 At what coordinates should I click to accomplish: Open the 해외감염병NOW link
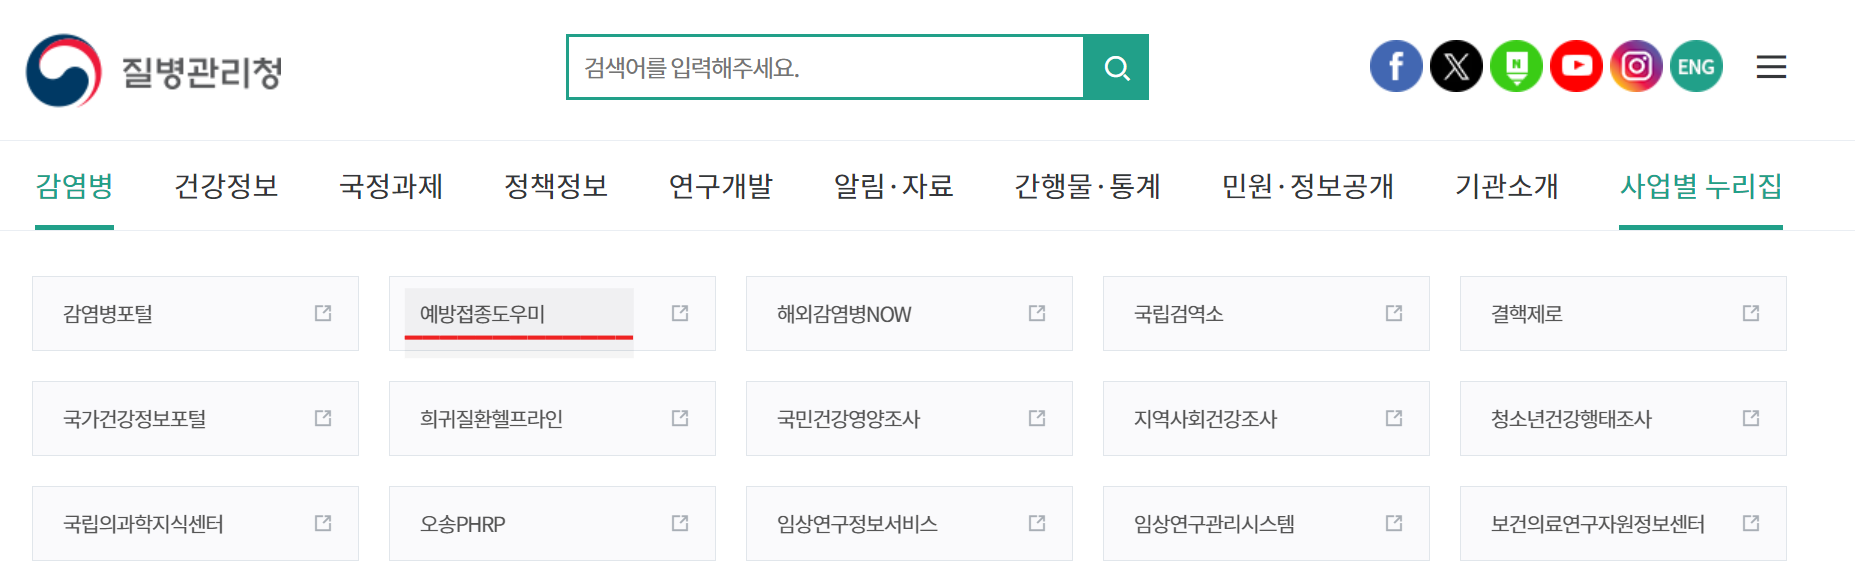[909, 313]
